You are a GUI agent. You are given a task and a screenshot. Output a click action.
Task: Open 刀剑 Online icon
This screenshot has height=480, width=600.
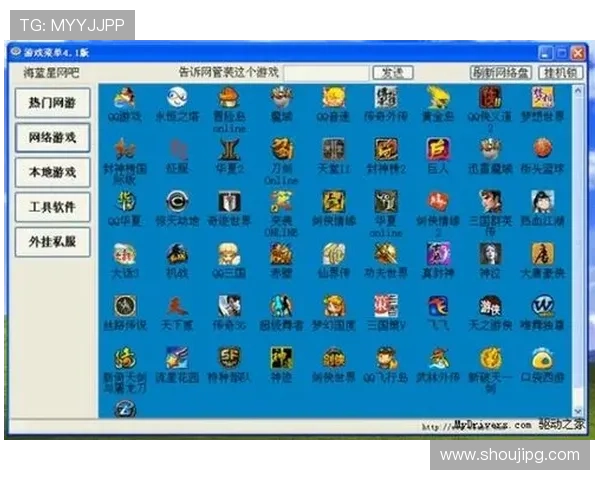pyautogui.click(x=281, y=149)
